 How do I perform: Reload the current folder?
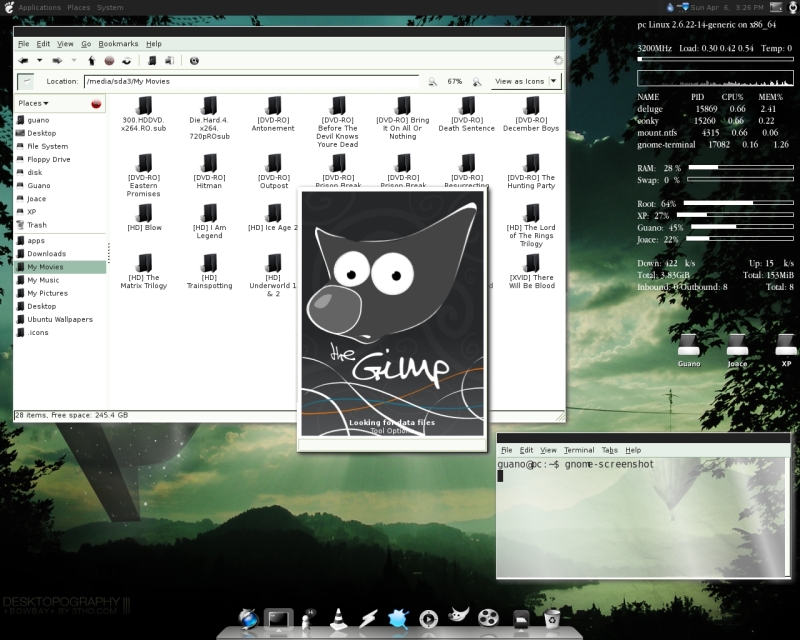[127, 61]
